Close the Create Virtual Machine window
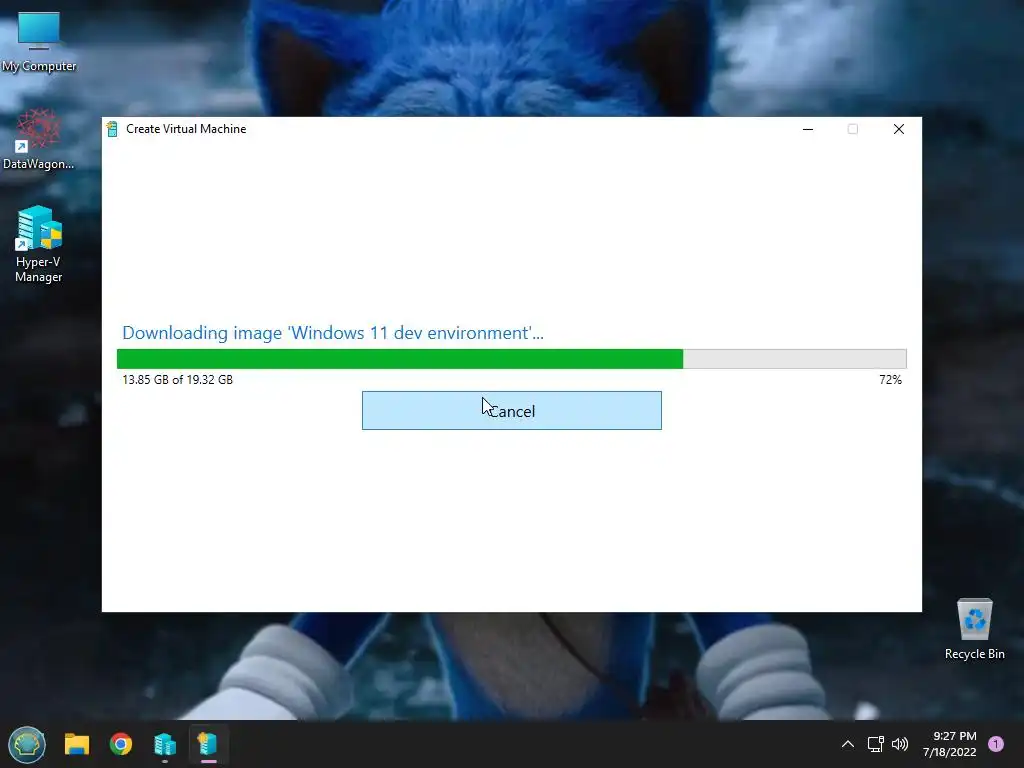1024x768 pixels. click(899, 129)
